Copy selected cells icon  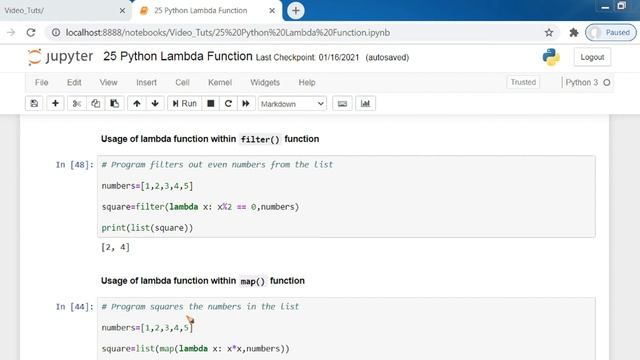(96, 104)
